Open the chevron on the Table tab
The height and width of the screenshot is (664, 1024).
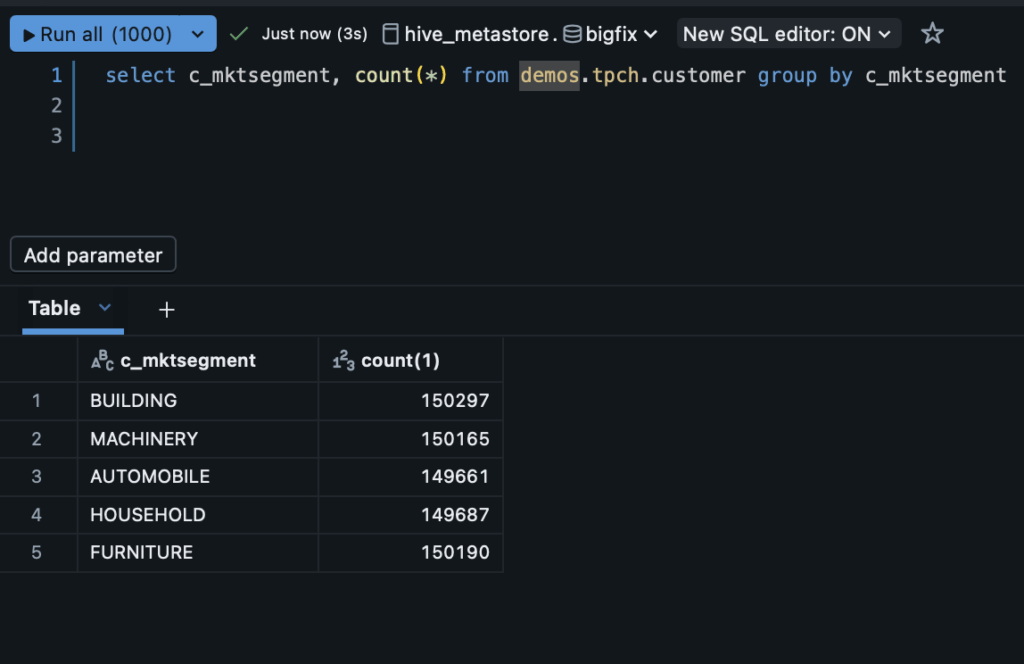105,308
